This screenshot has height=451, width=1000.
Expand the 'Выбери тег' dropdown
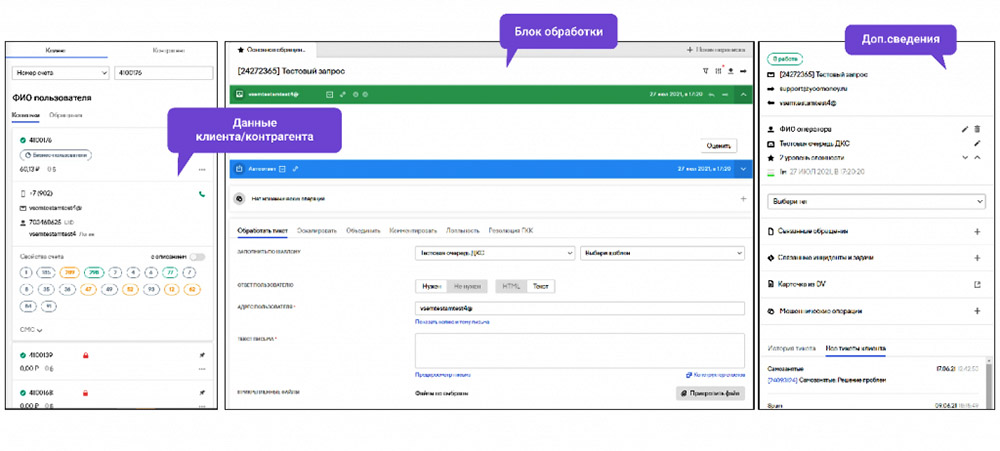[876, 202]
